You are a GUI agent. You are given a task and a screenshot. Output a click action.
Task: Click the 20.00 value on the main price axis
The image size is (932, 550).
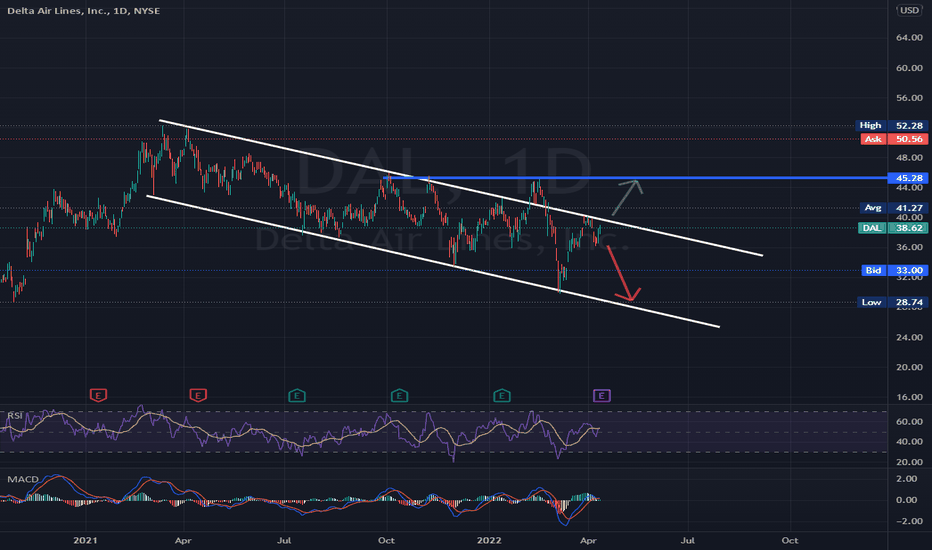[x=909, y=367]
